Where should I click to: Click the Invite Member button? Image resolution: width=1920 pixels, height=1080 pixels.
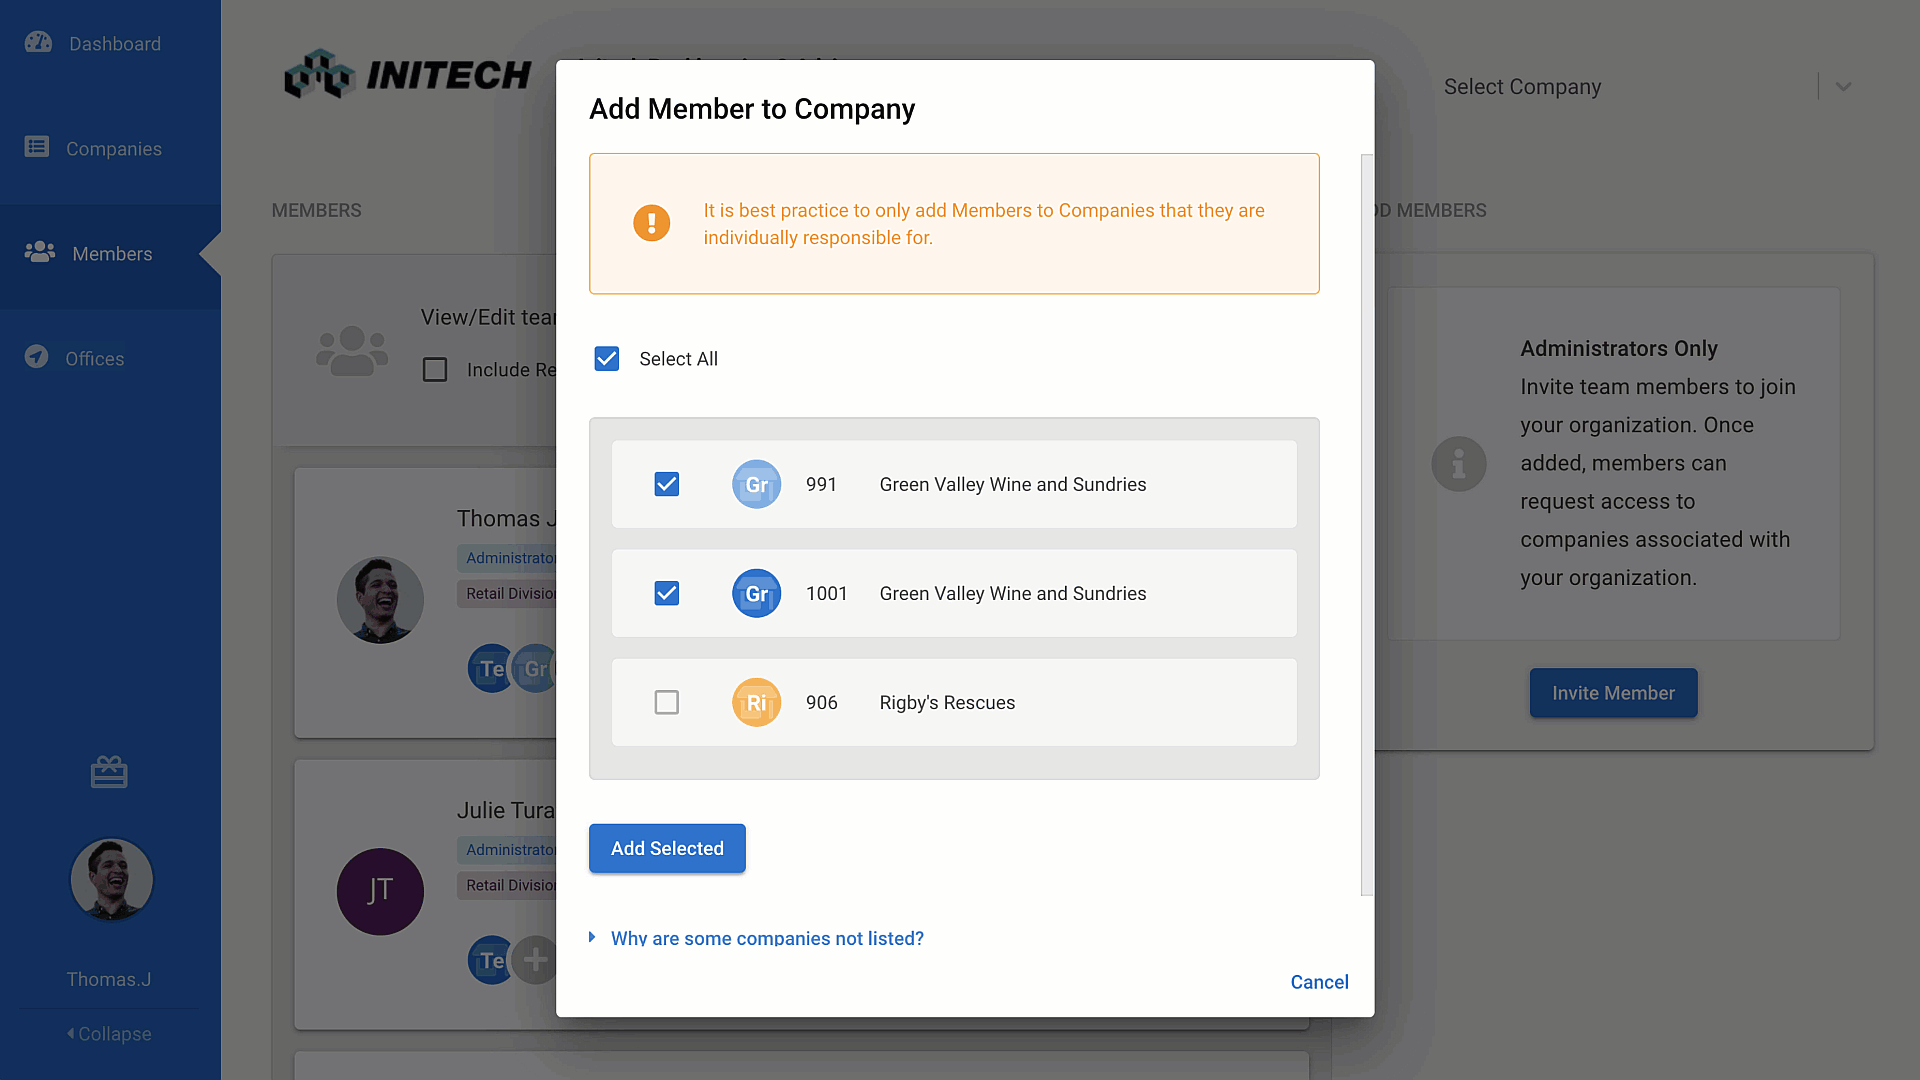[x=1613, y=693]
